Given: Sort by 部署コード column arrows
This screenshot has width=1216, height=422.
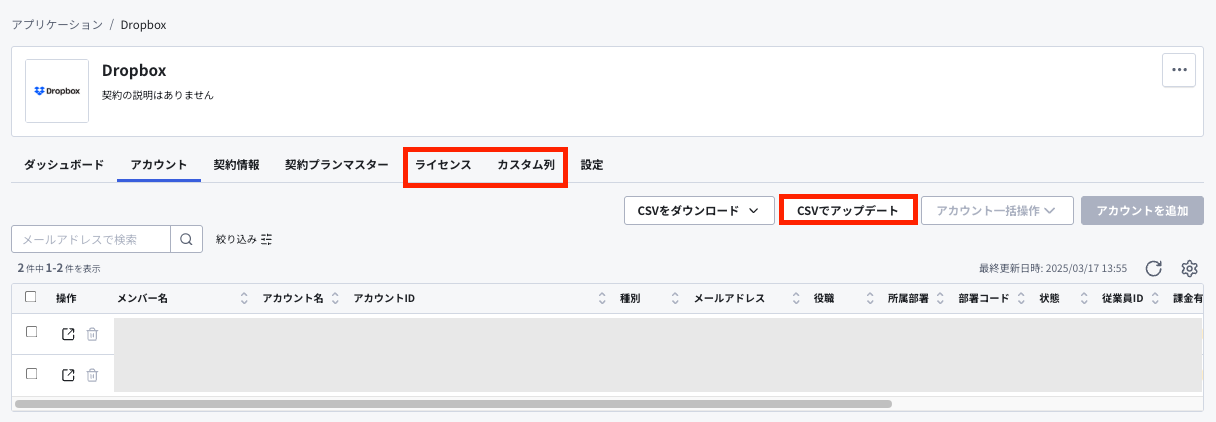Looking at the screenshot, I should coord(1021,299).
